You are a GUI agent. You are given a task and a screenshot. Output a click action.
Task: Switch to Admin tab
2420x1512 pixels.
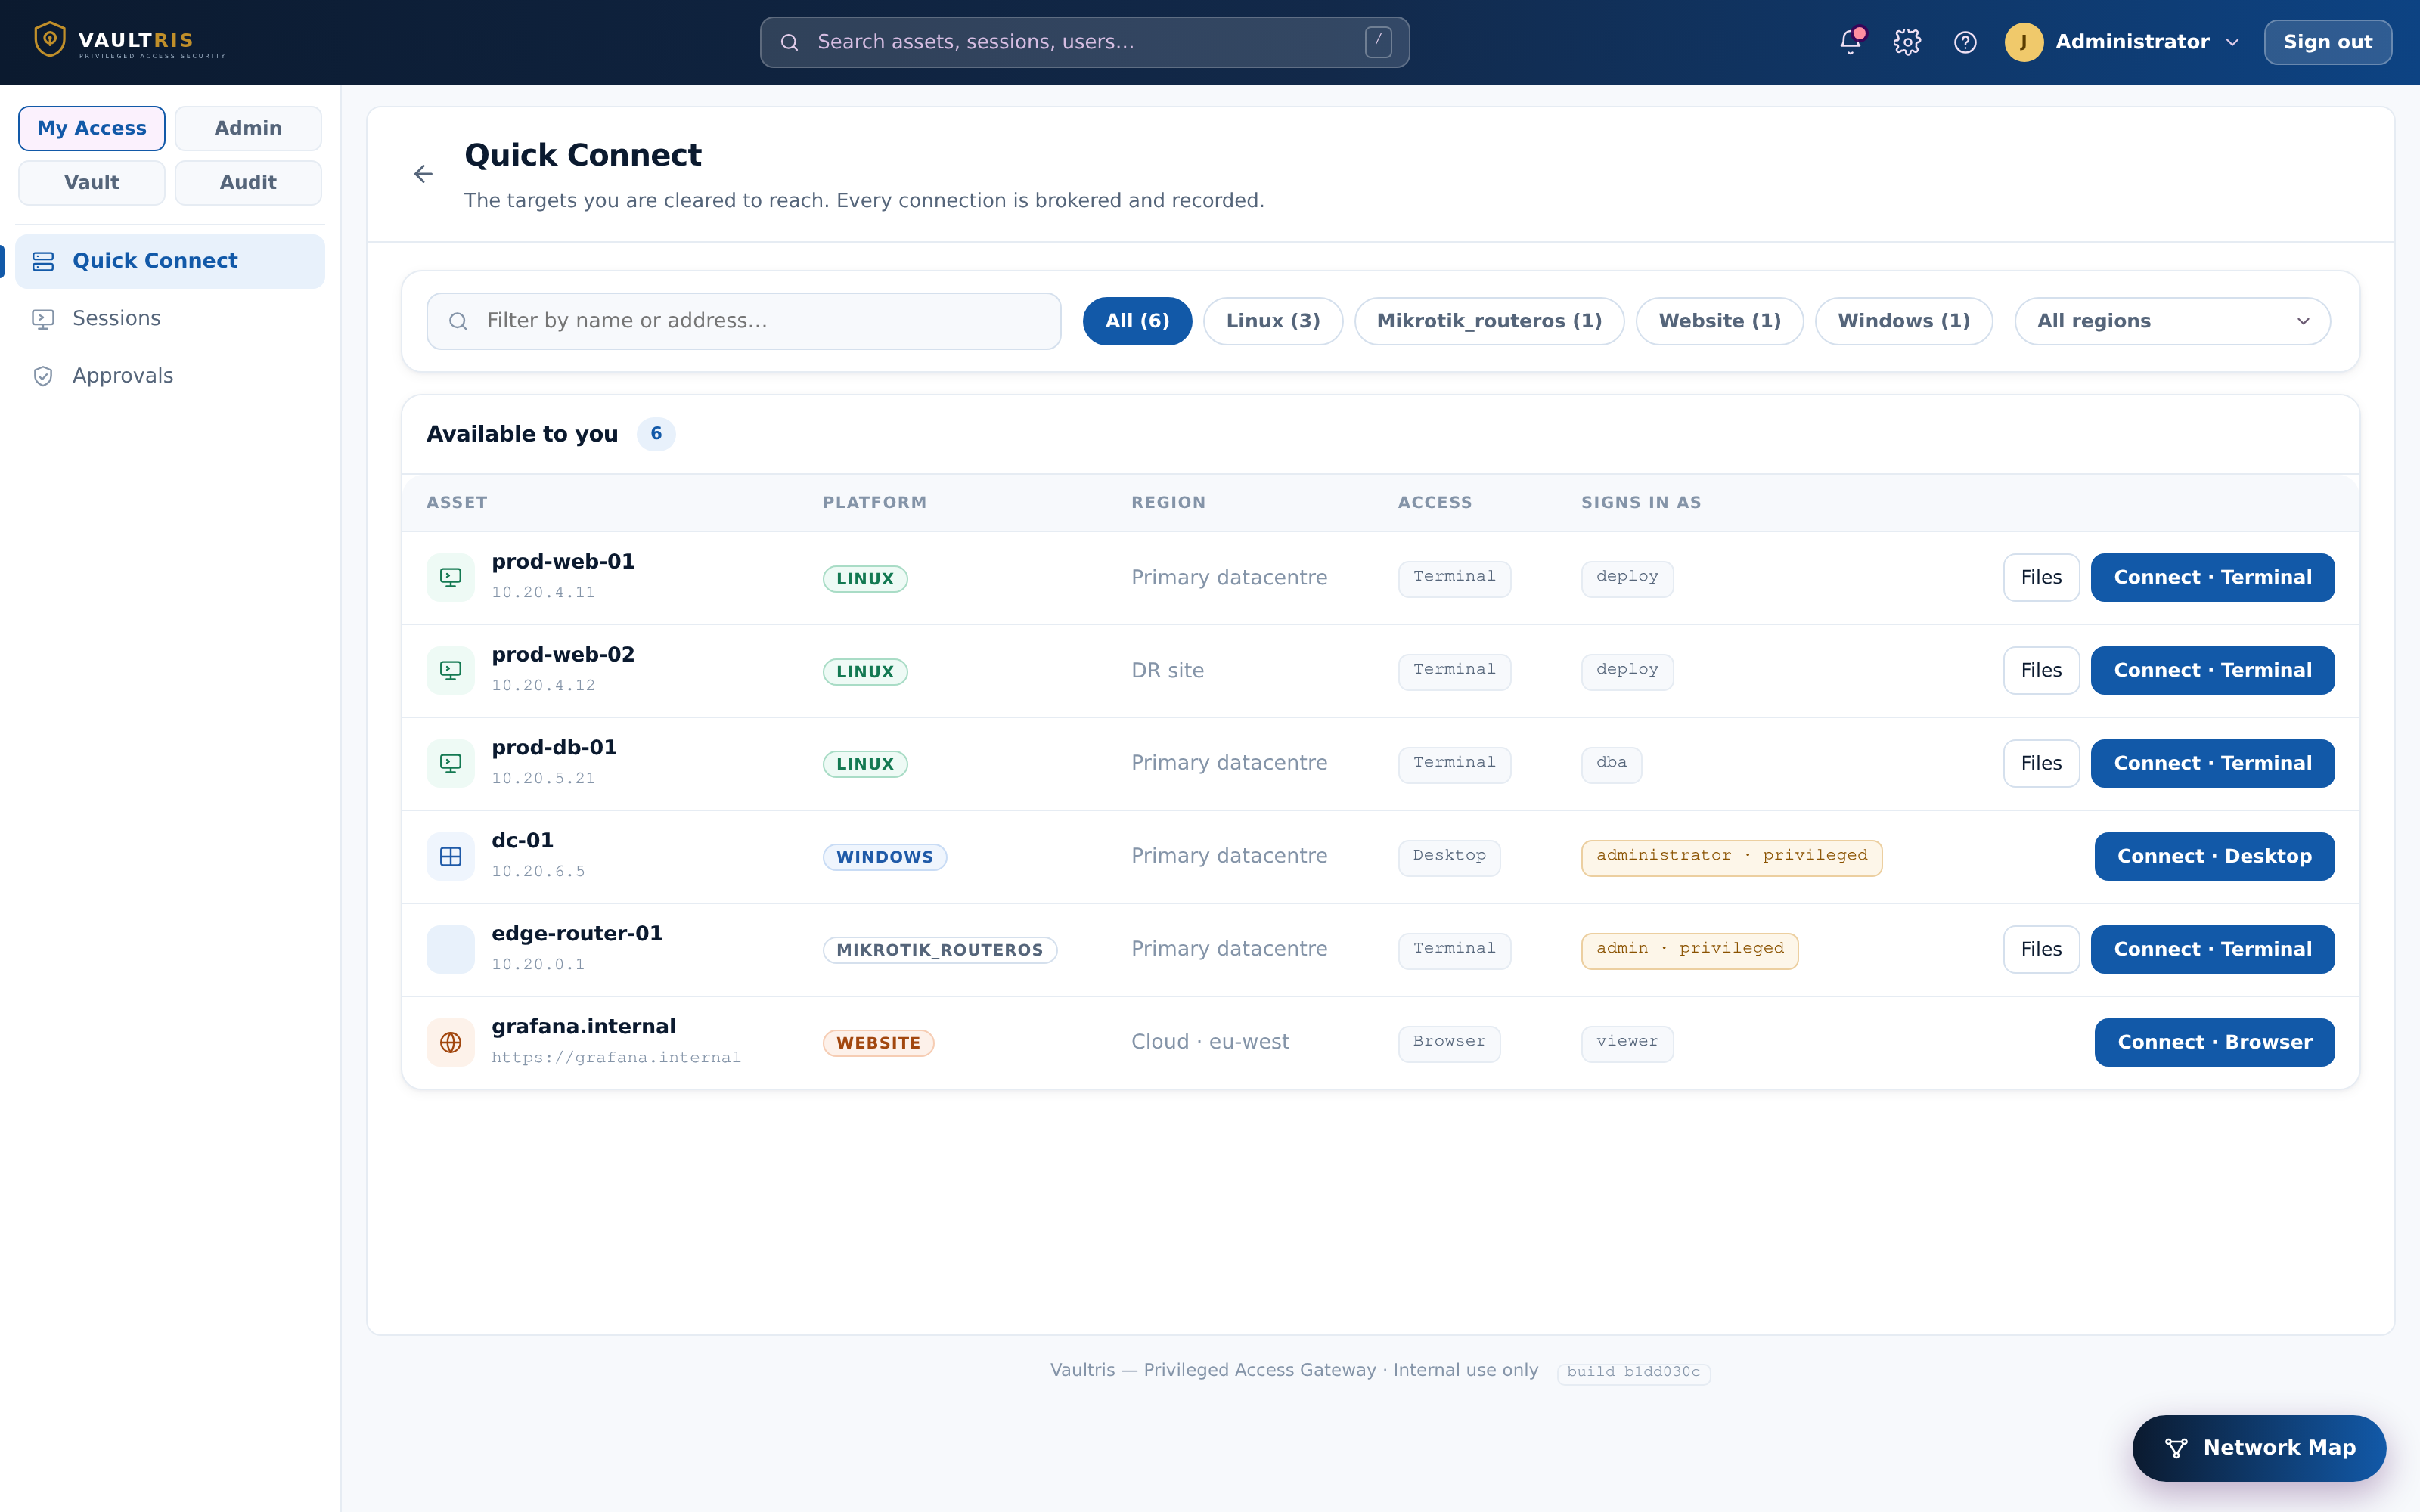[248, 128]
